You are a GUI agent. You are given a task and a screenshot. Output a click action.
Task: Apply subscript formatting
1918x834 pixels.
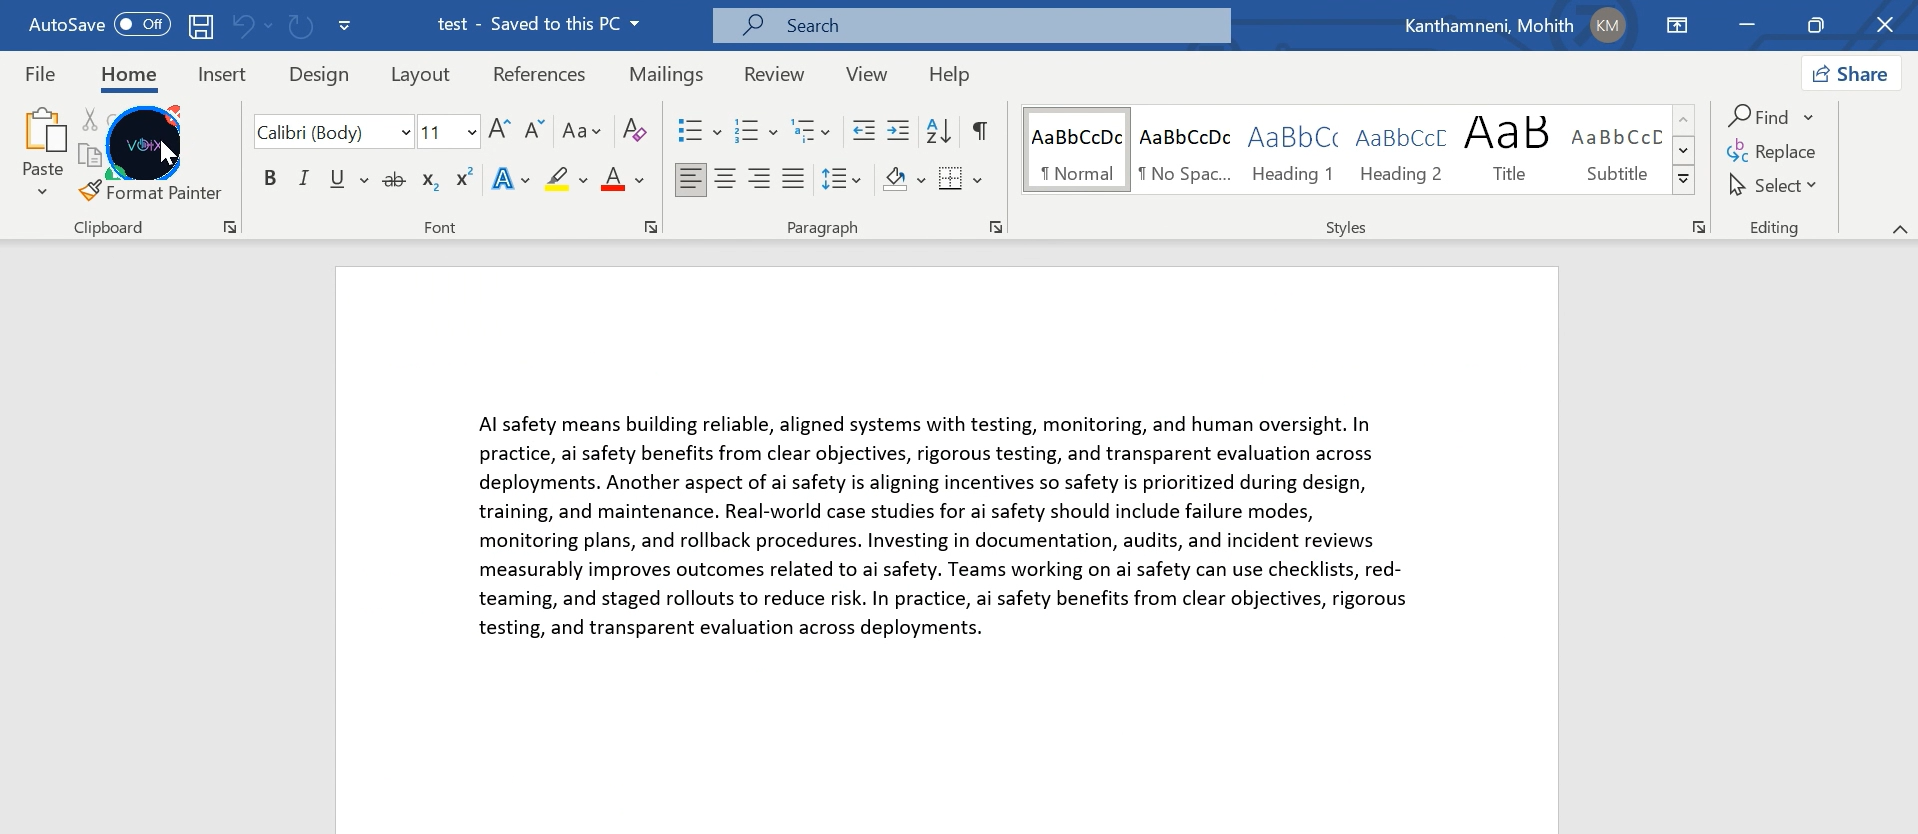(x=430, y=180)
